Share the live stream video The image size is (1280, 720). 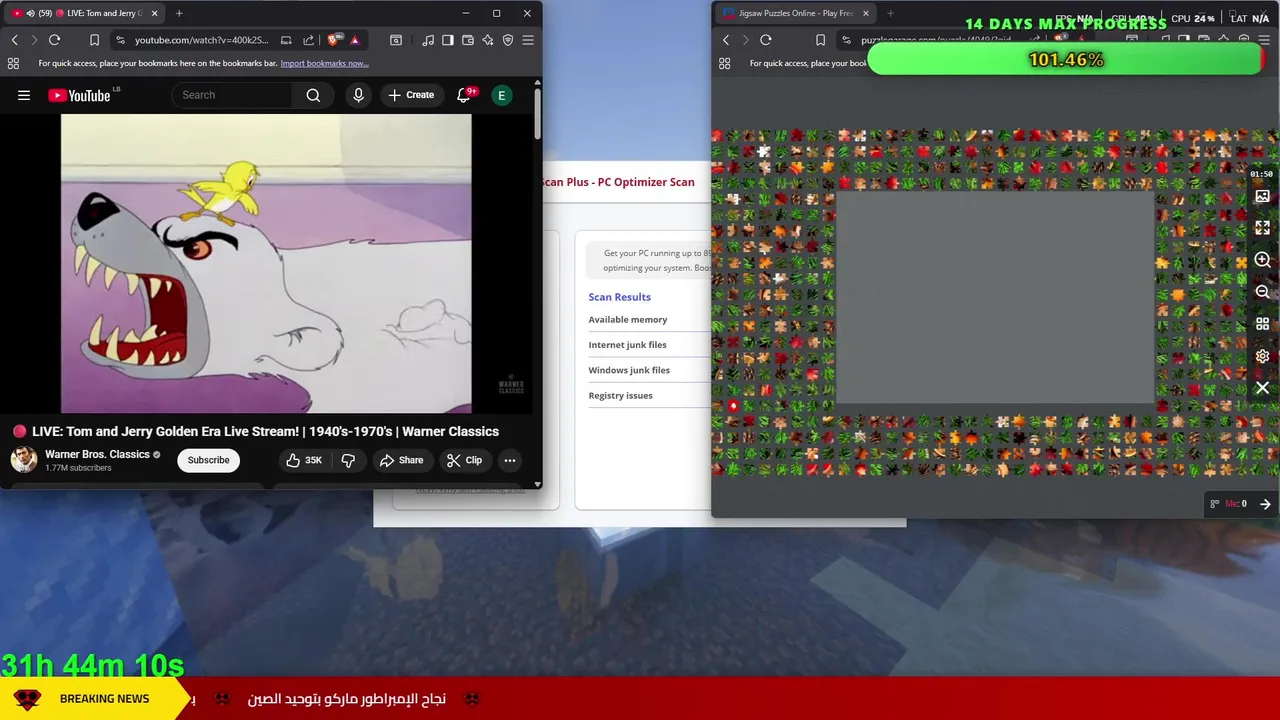click(x=401, y=460)
